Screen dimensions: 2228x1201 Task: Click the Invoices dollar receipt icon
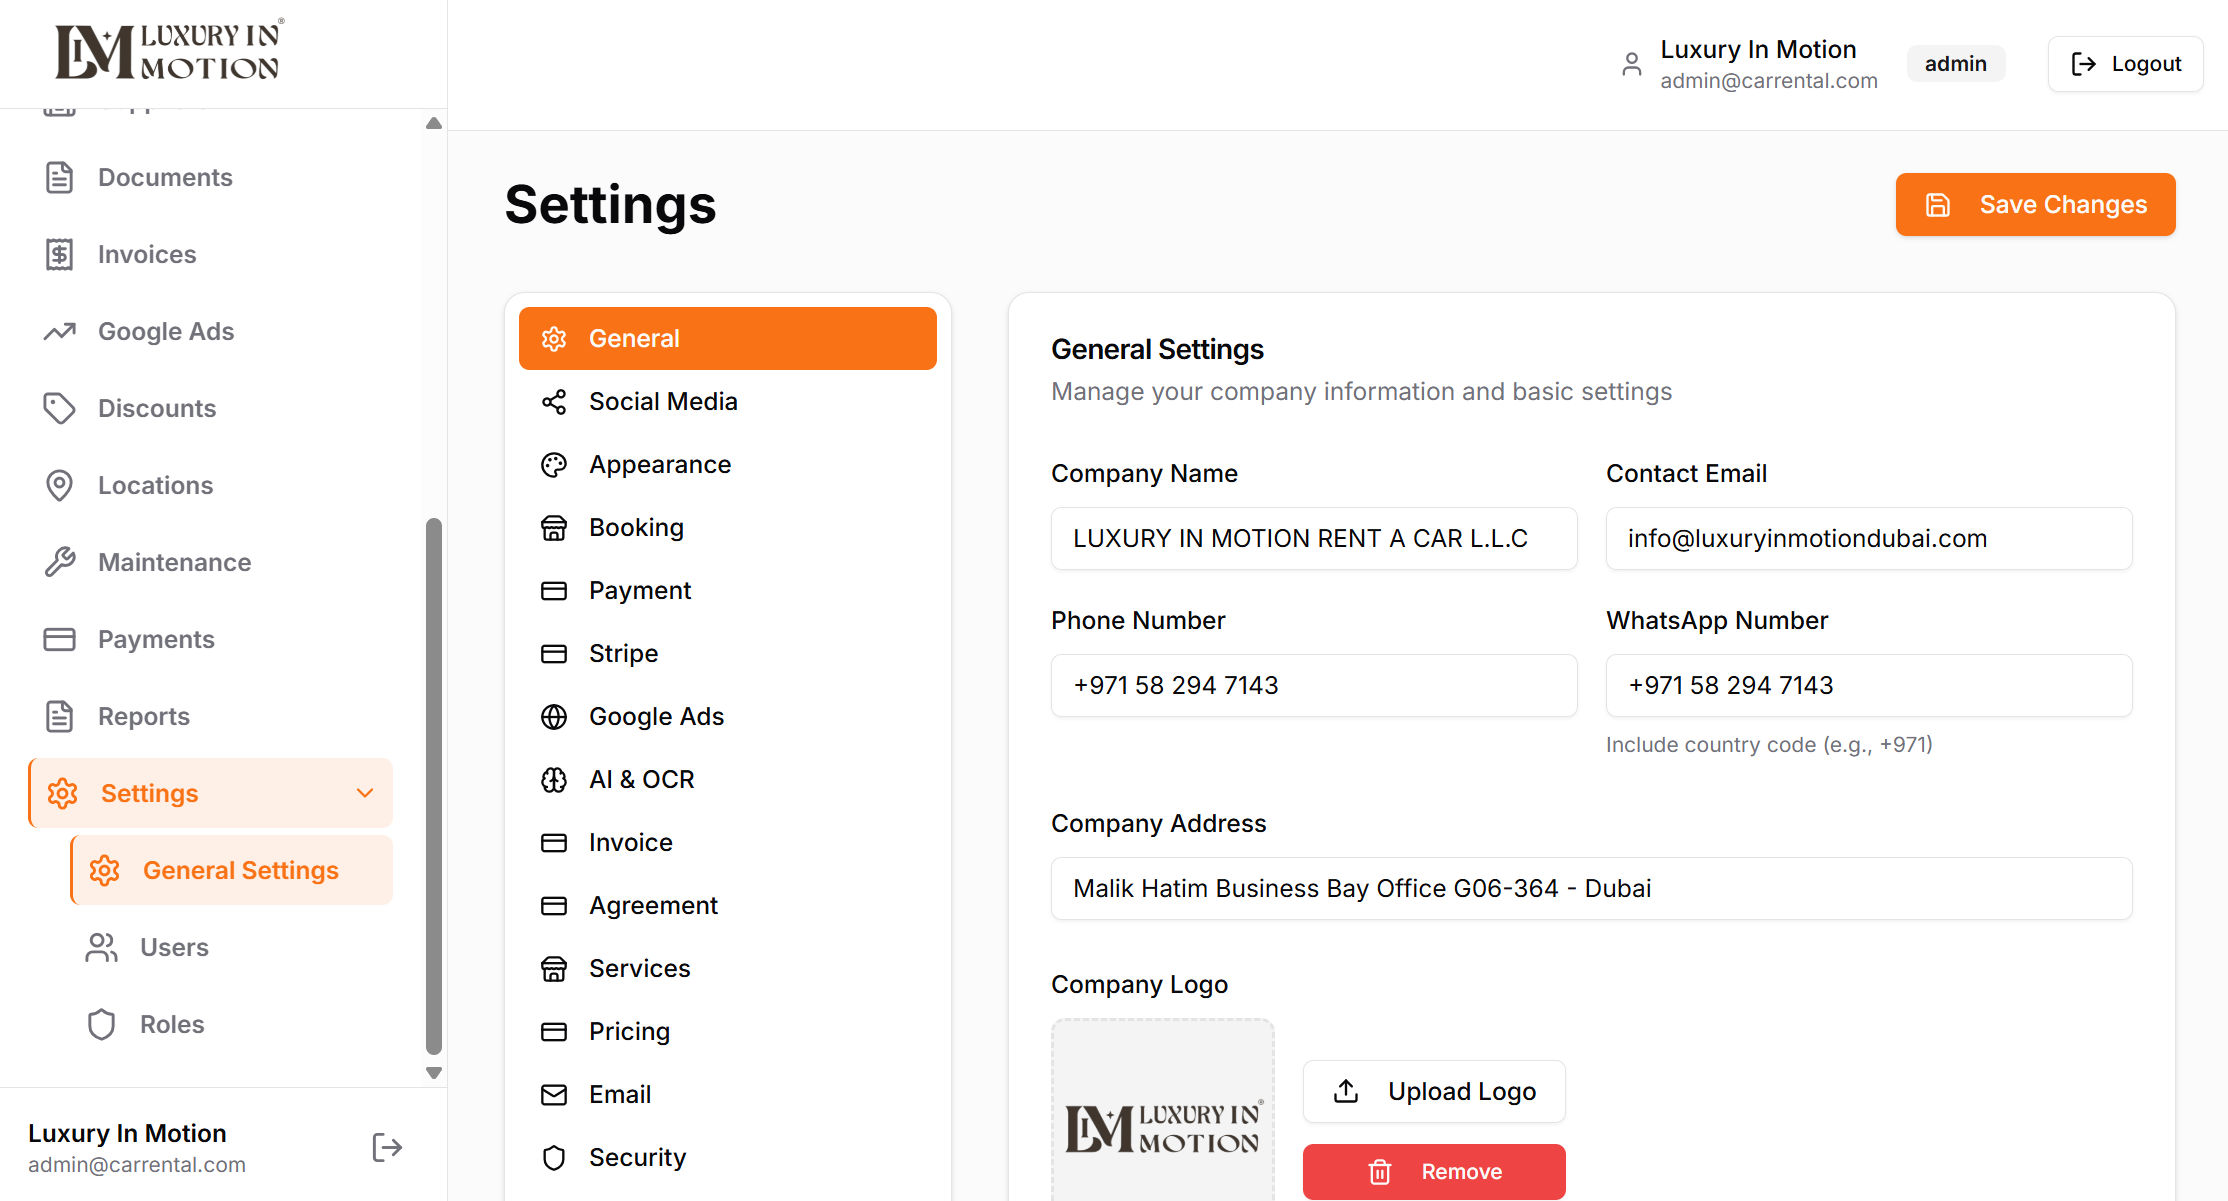(x=60, y=255)
